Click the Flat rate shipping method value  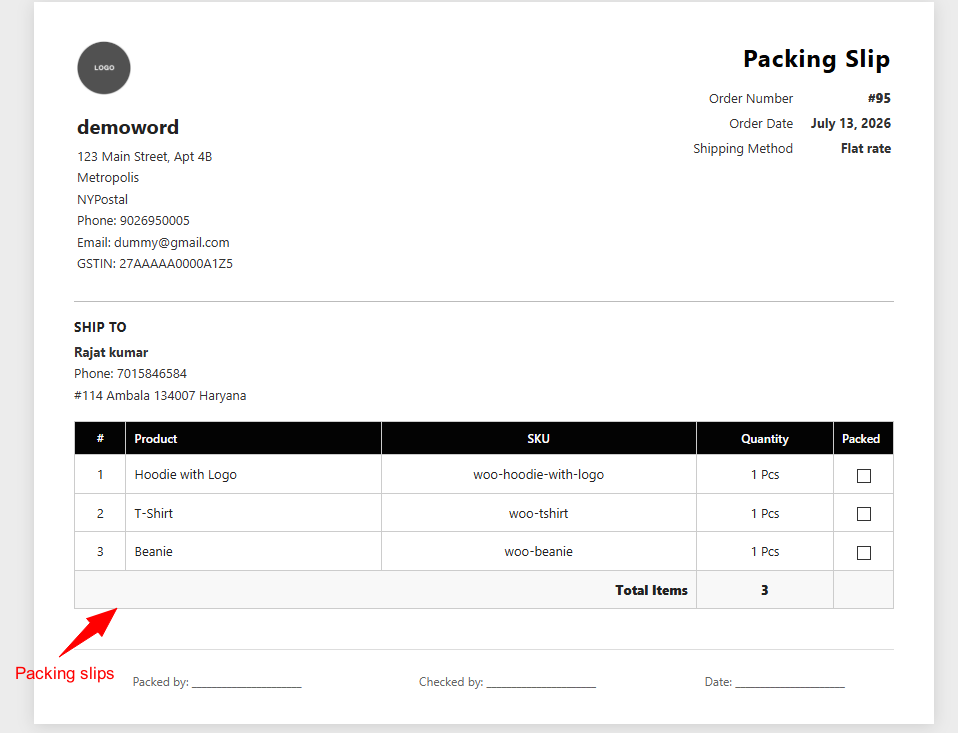(866, 148)
